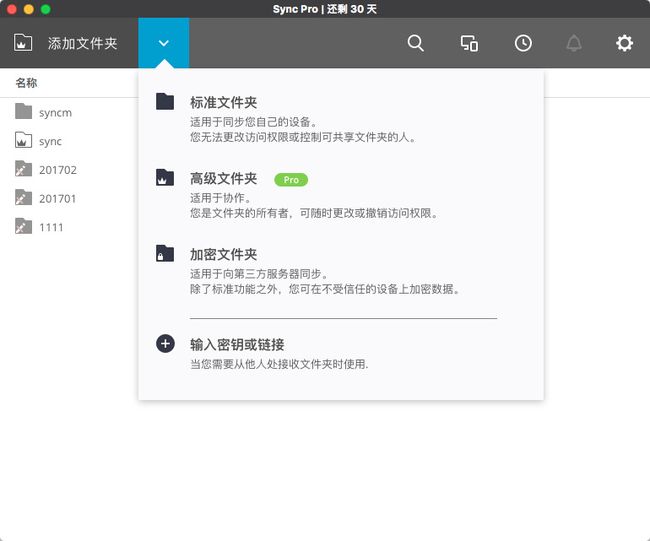Open the my devices icon
This screenshot has height=541, width=650.
coord(469,43)
